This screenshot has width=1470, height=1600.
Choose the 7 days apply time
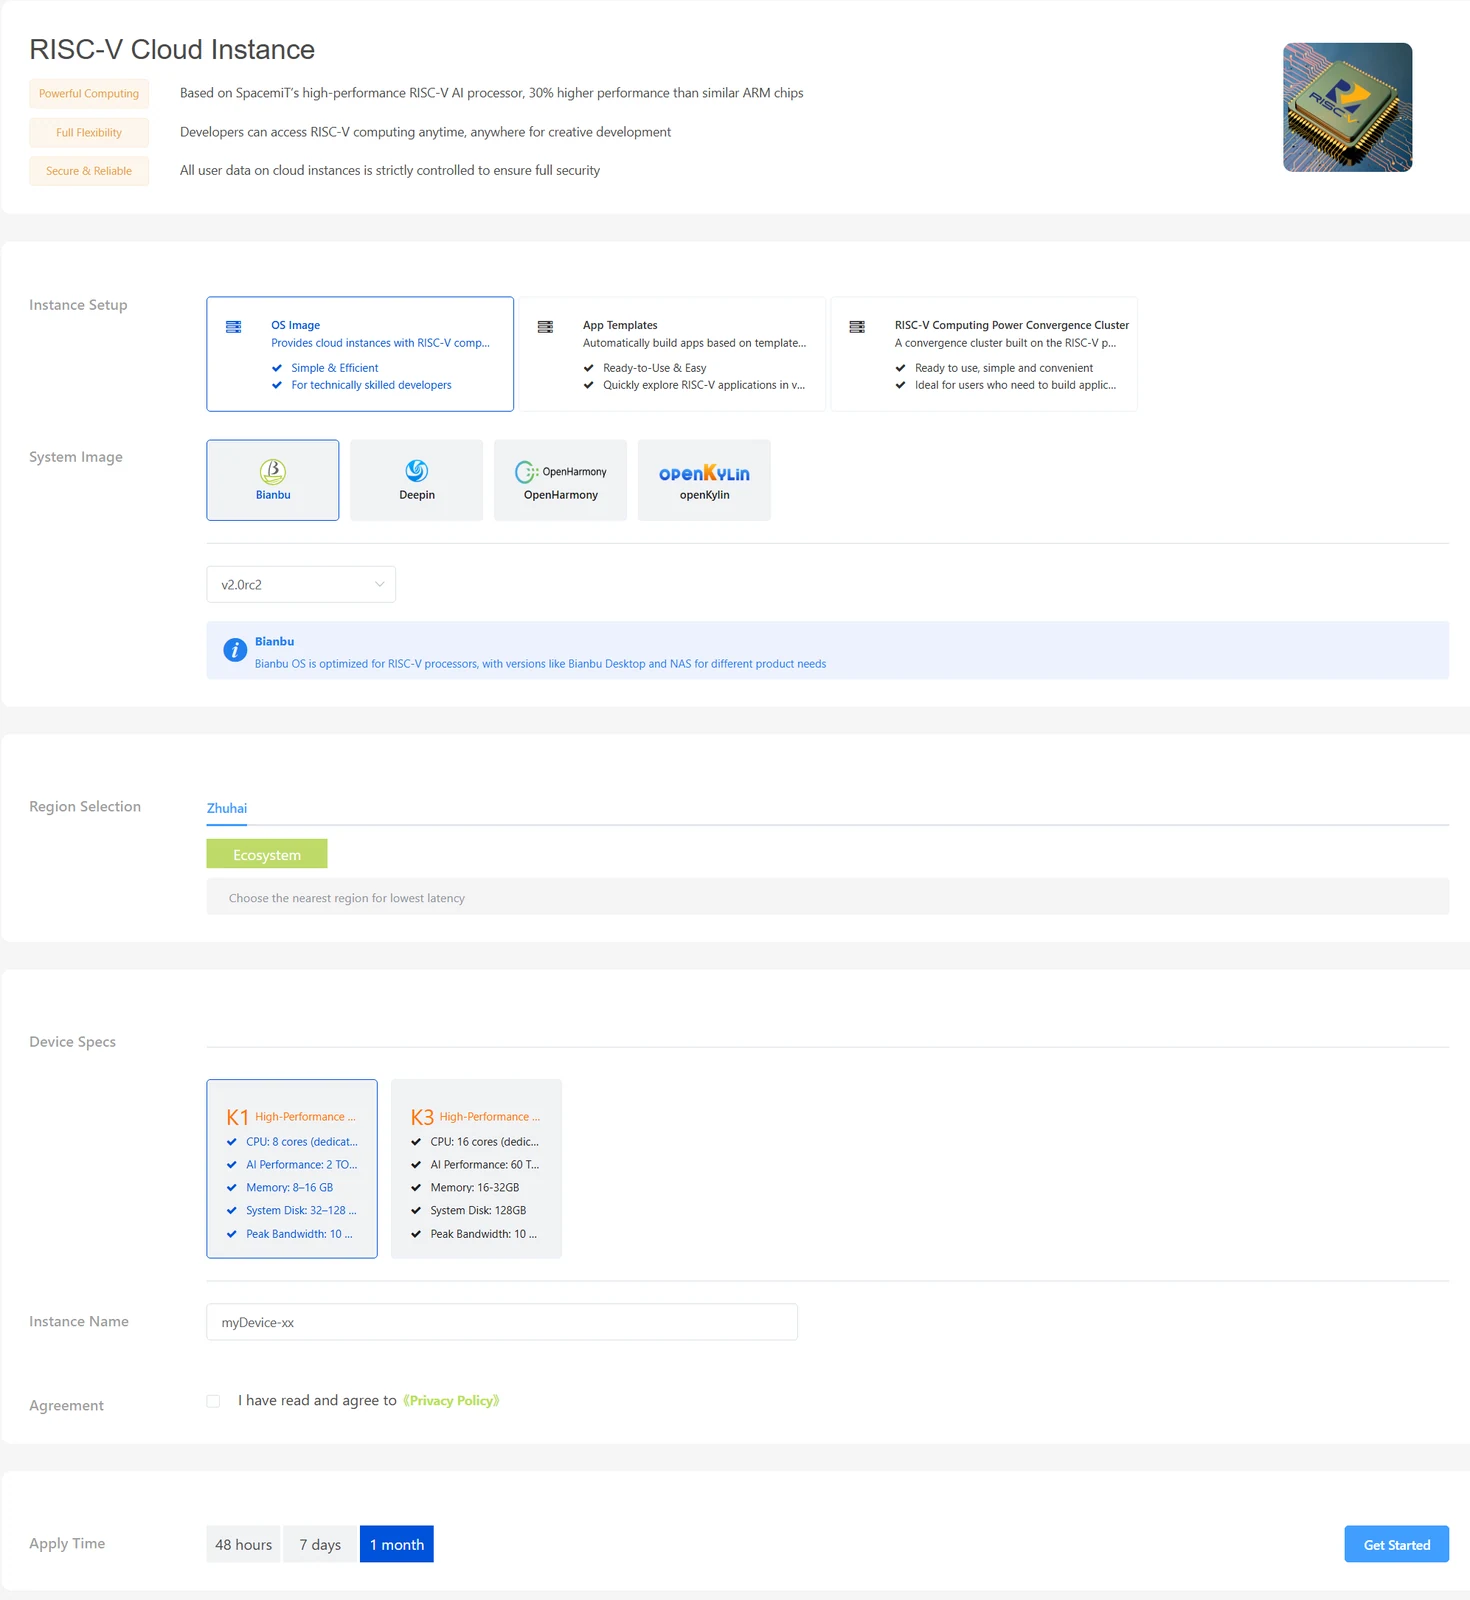320,1544
